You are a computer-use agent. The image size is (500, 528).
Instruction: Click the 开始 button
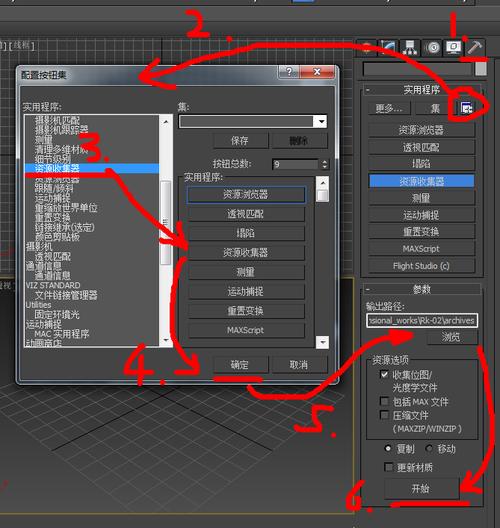click(x=421, y=488)
